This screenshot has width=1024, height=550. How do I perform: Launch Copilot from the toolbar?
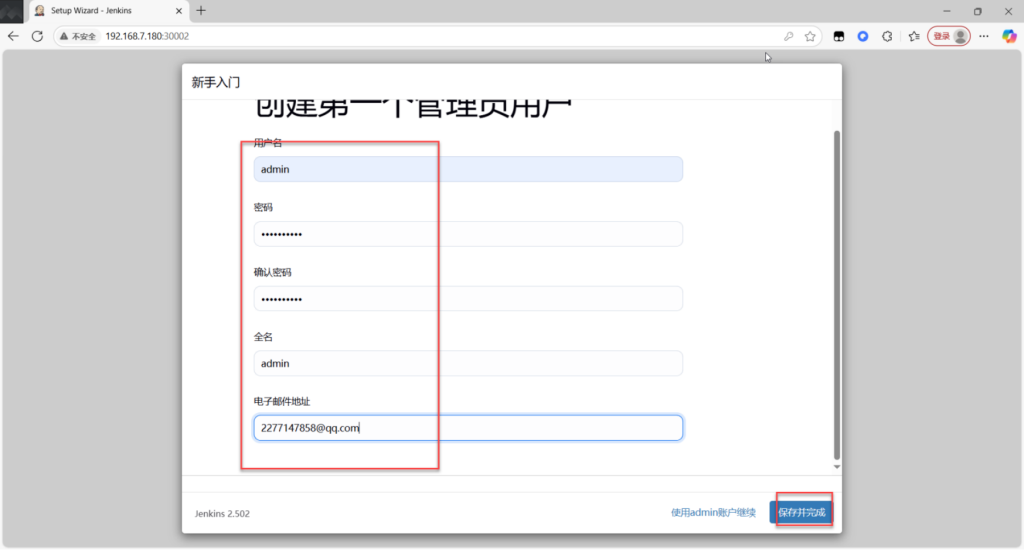tap(1009, 36)
